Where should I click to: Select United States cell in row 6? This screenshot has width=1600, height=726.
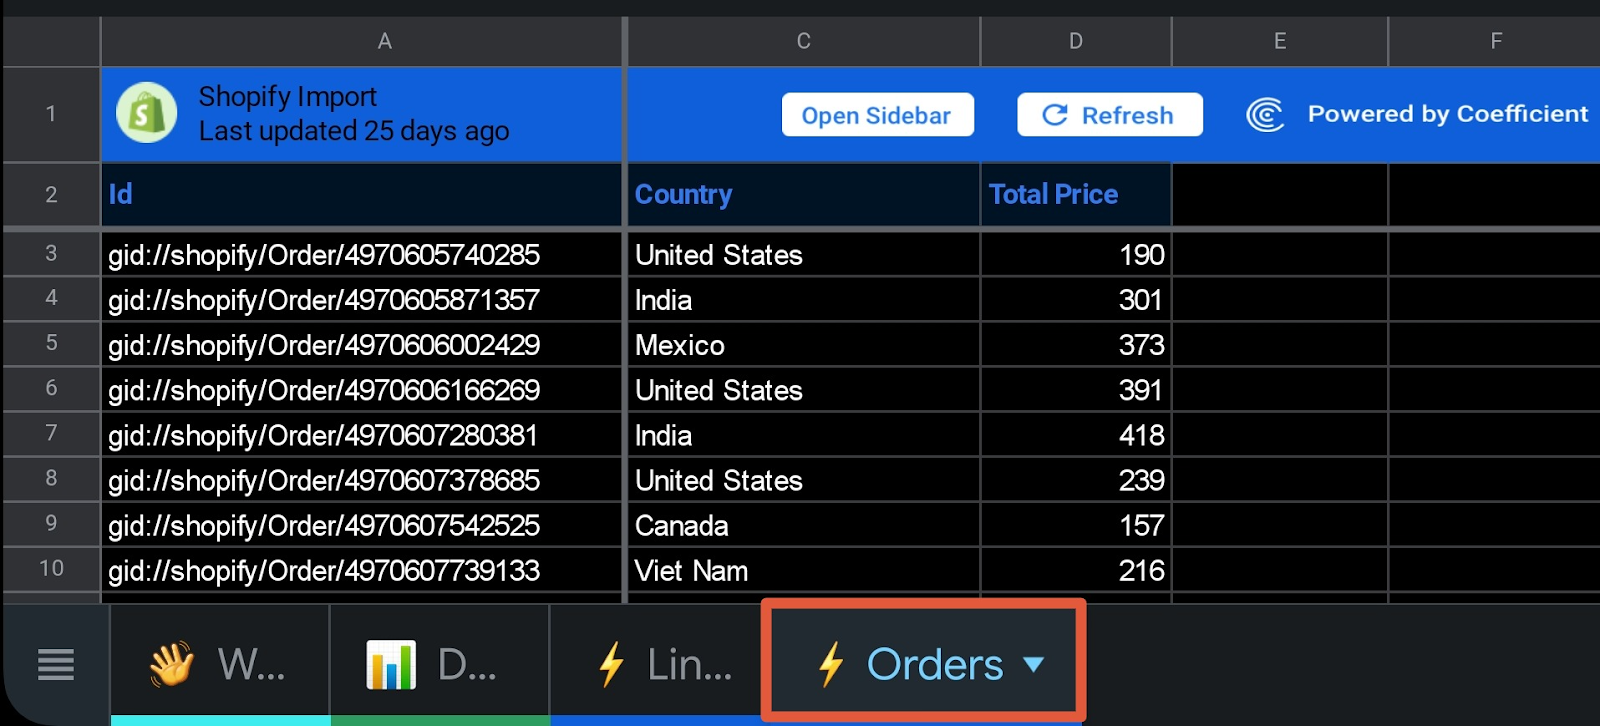click(803, 389)
